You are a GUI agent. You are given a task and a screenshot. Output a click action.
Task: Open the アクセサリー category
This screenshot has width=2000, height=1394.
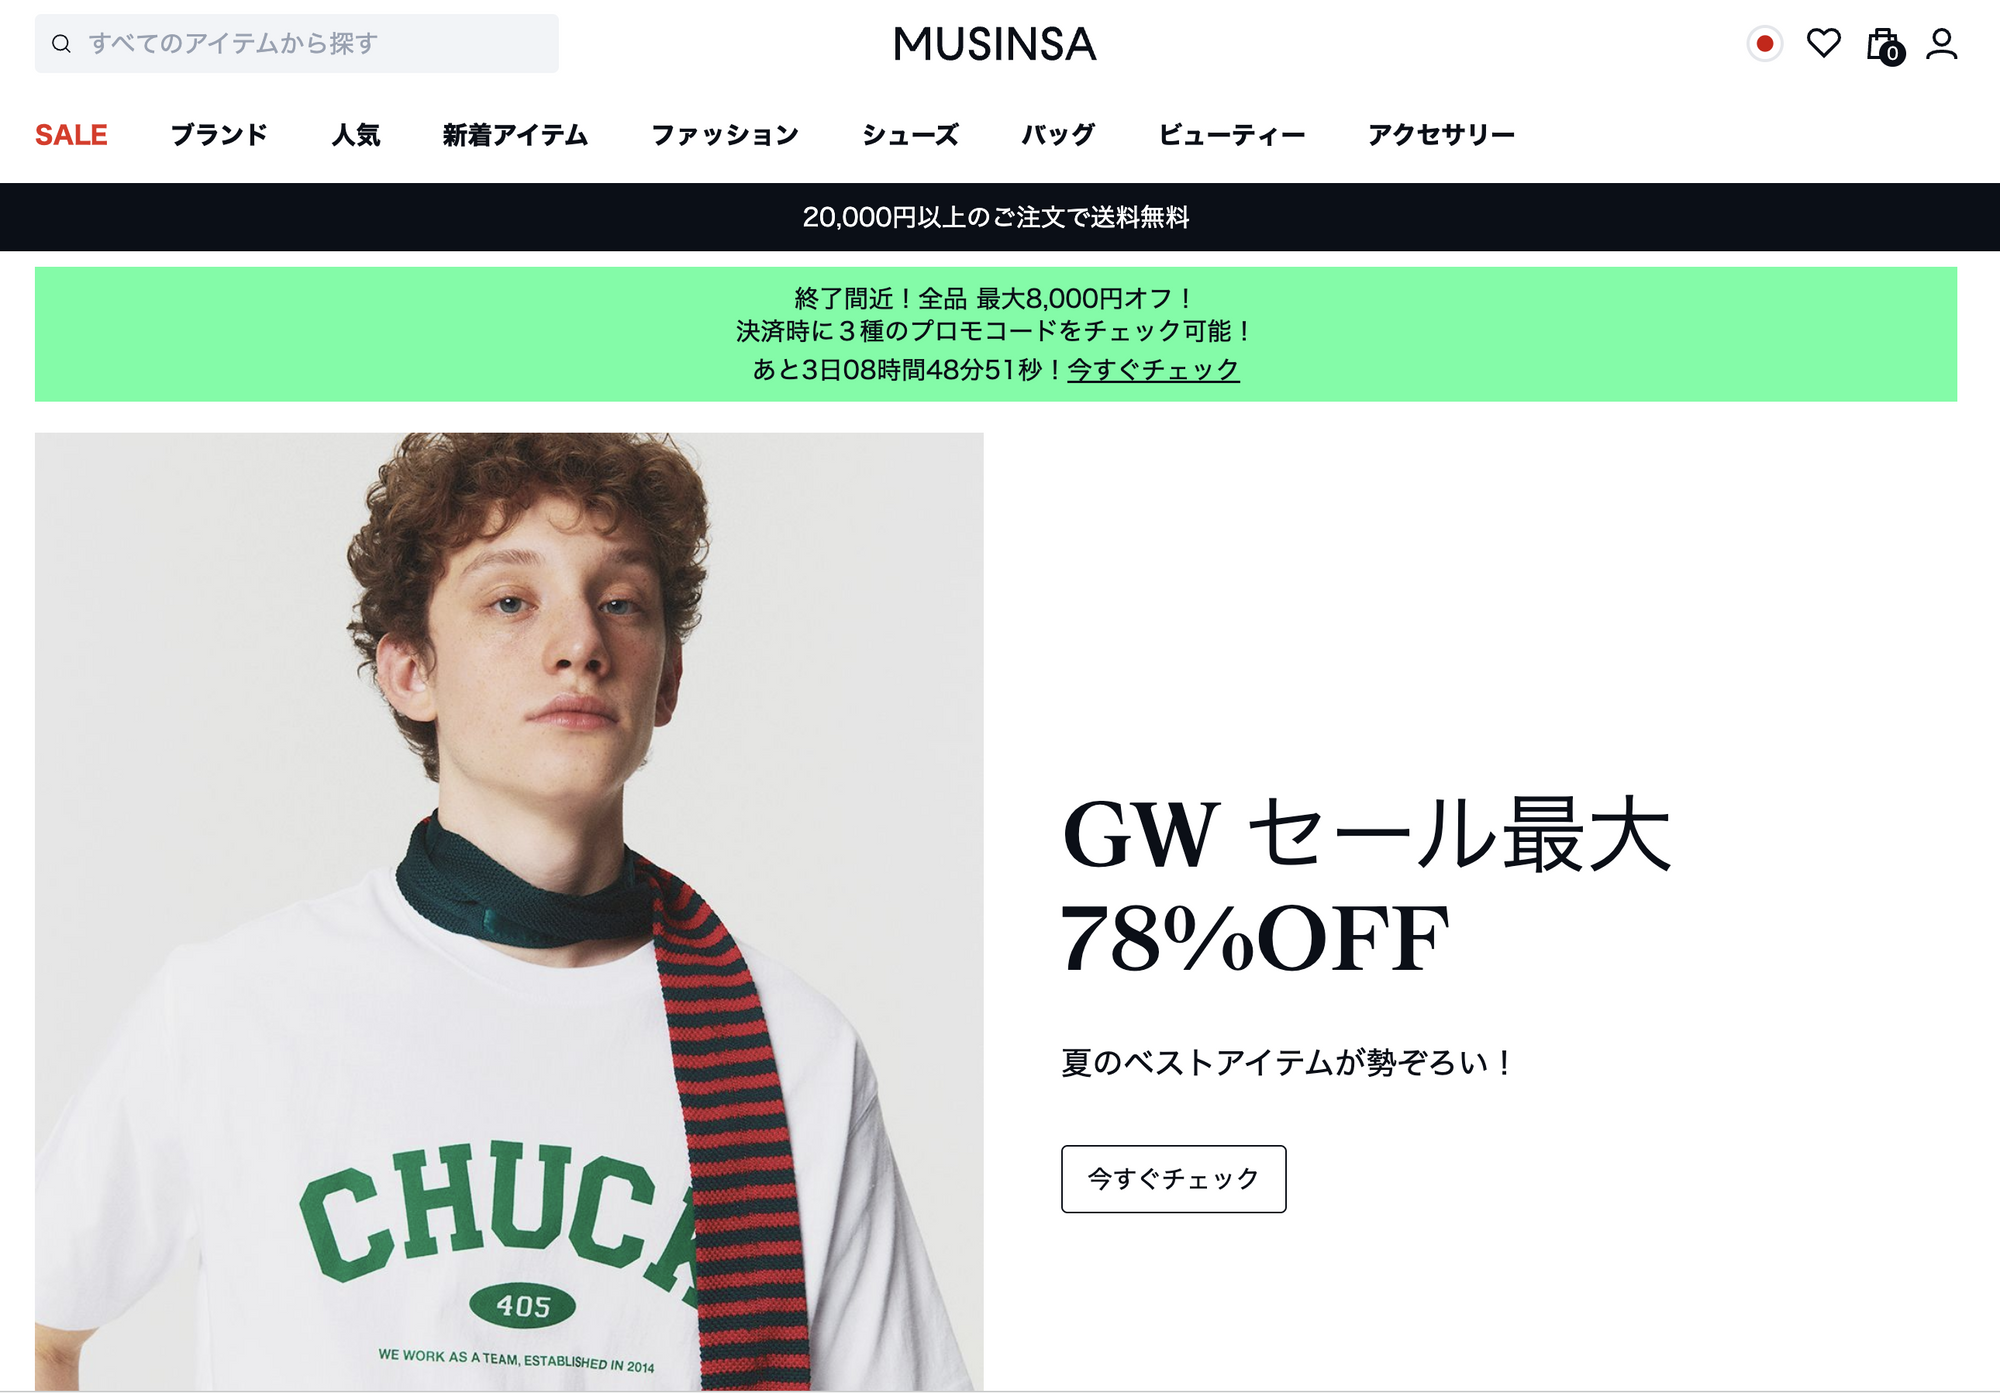point(1441,135)
